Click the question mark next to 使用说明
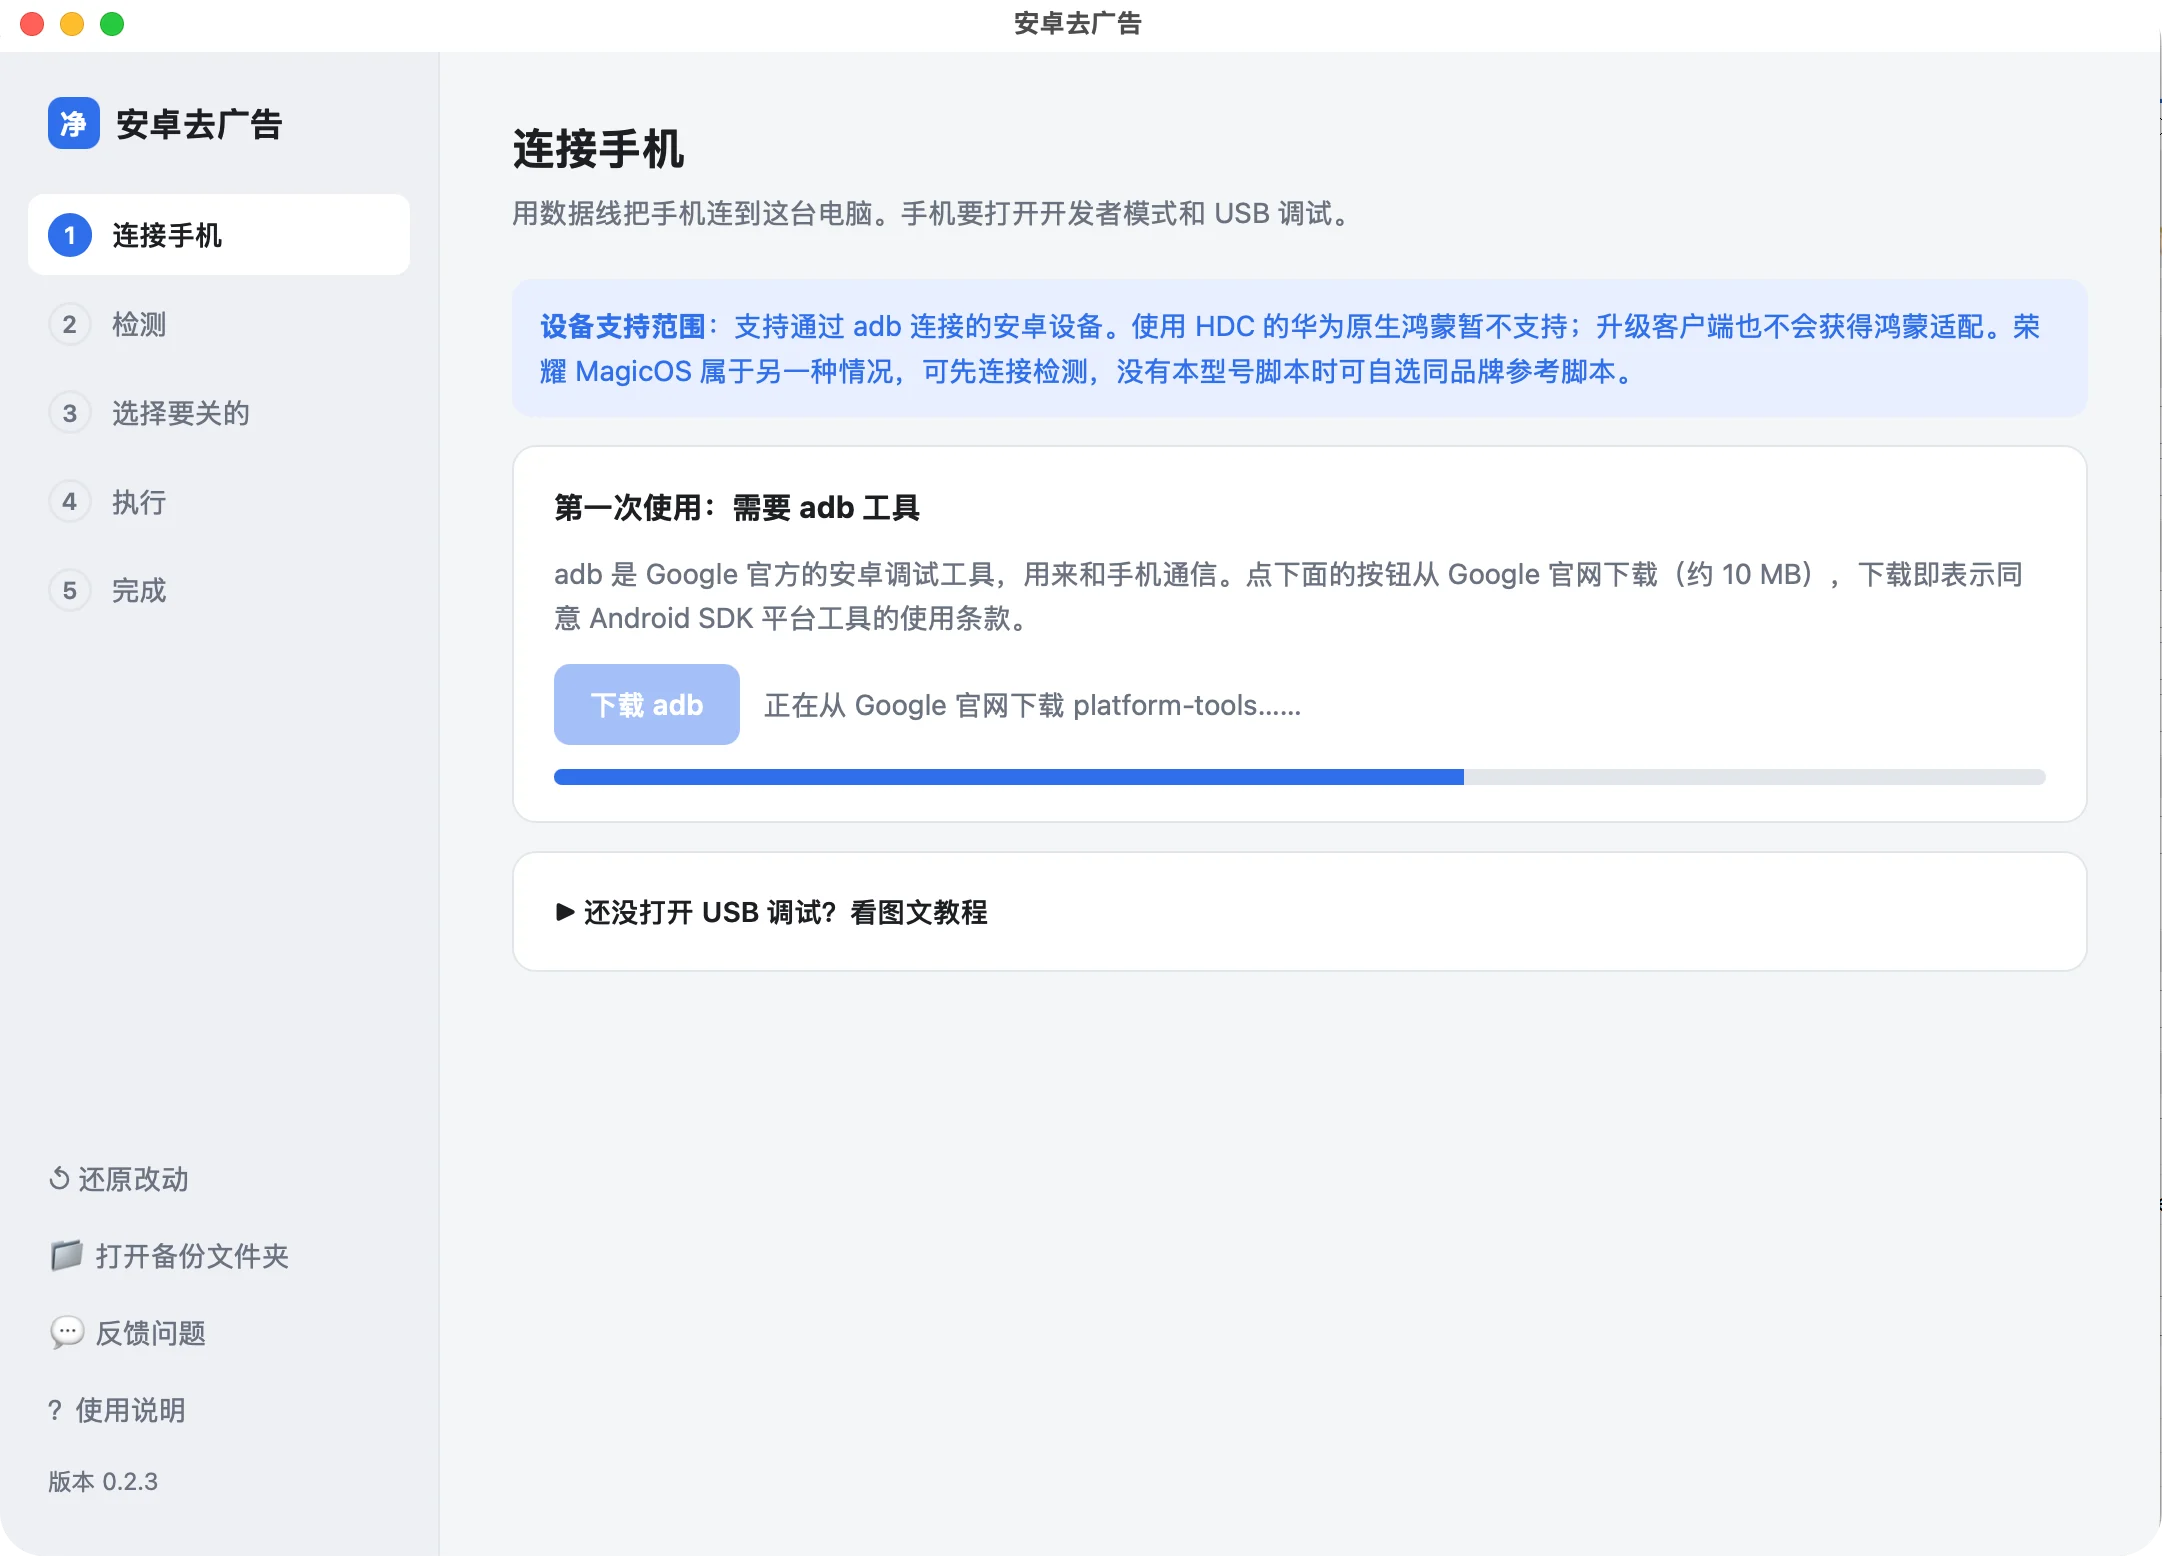This screenshot has width=2162, height=1556. tap(55, 1410)
